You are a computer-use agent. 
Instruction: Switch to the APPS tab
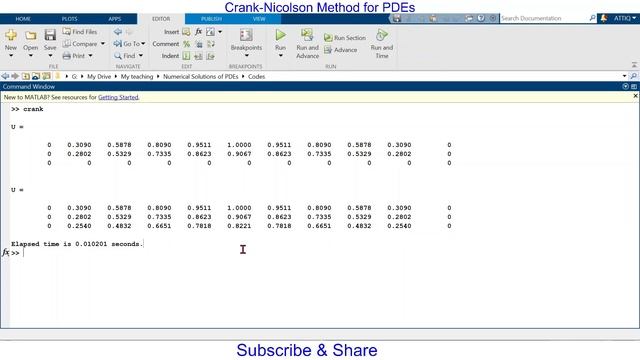(115, 19)
